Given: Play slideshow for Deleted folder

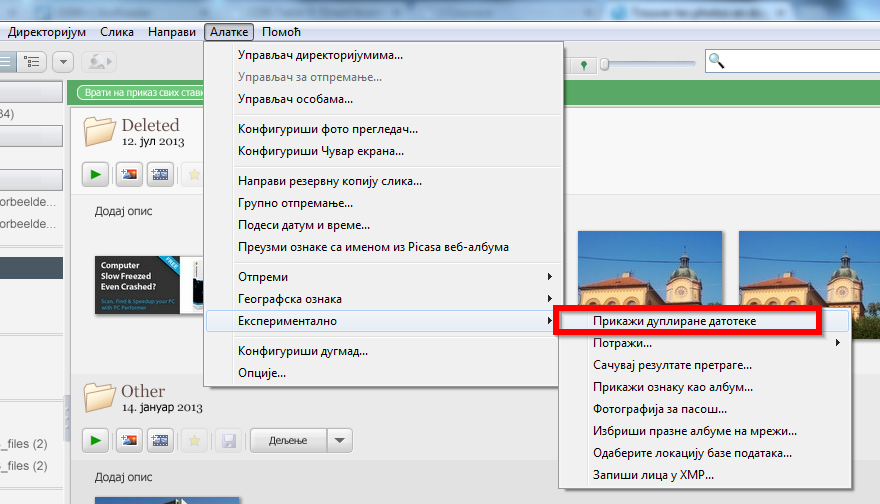Looking at the screenshot, I should click(x=95, y=175).
